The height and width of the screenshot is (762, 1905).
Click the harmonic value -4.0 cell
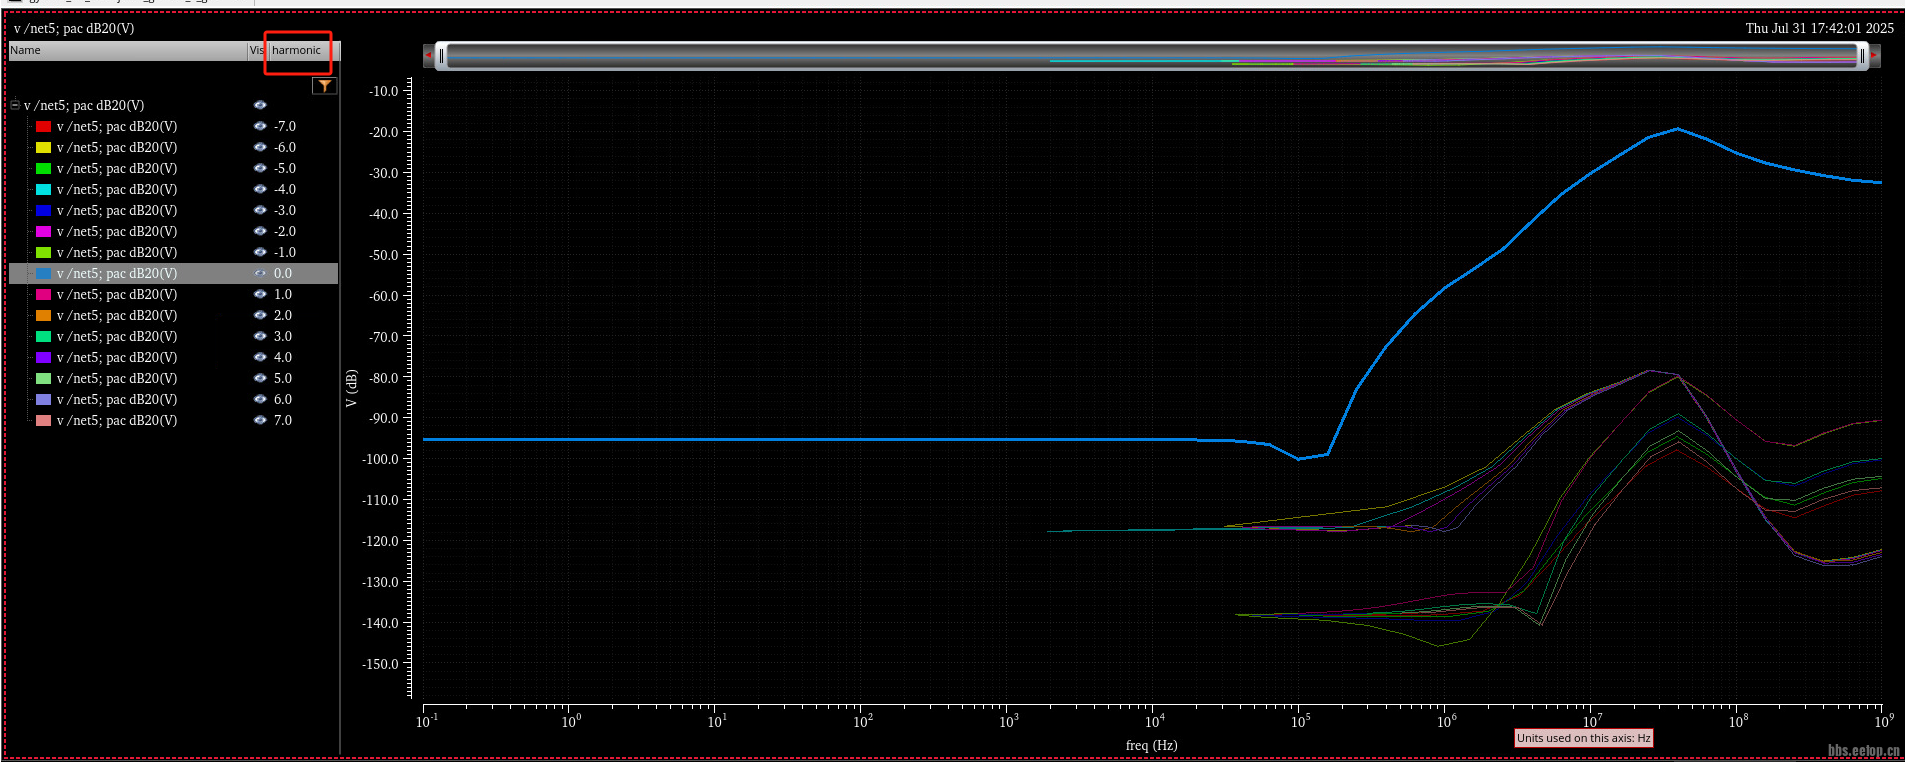tap(285, 189)
